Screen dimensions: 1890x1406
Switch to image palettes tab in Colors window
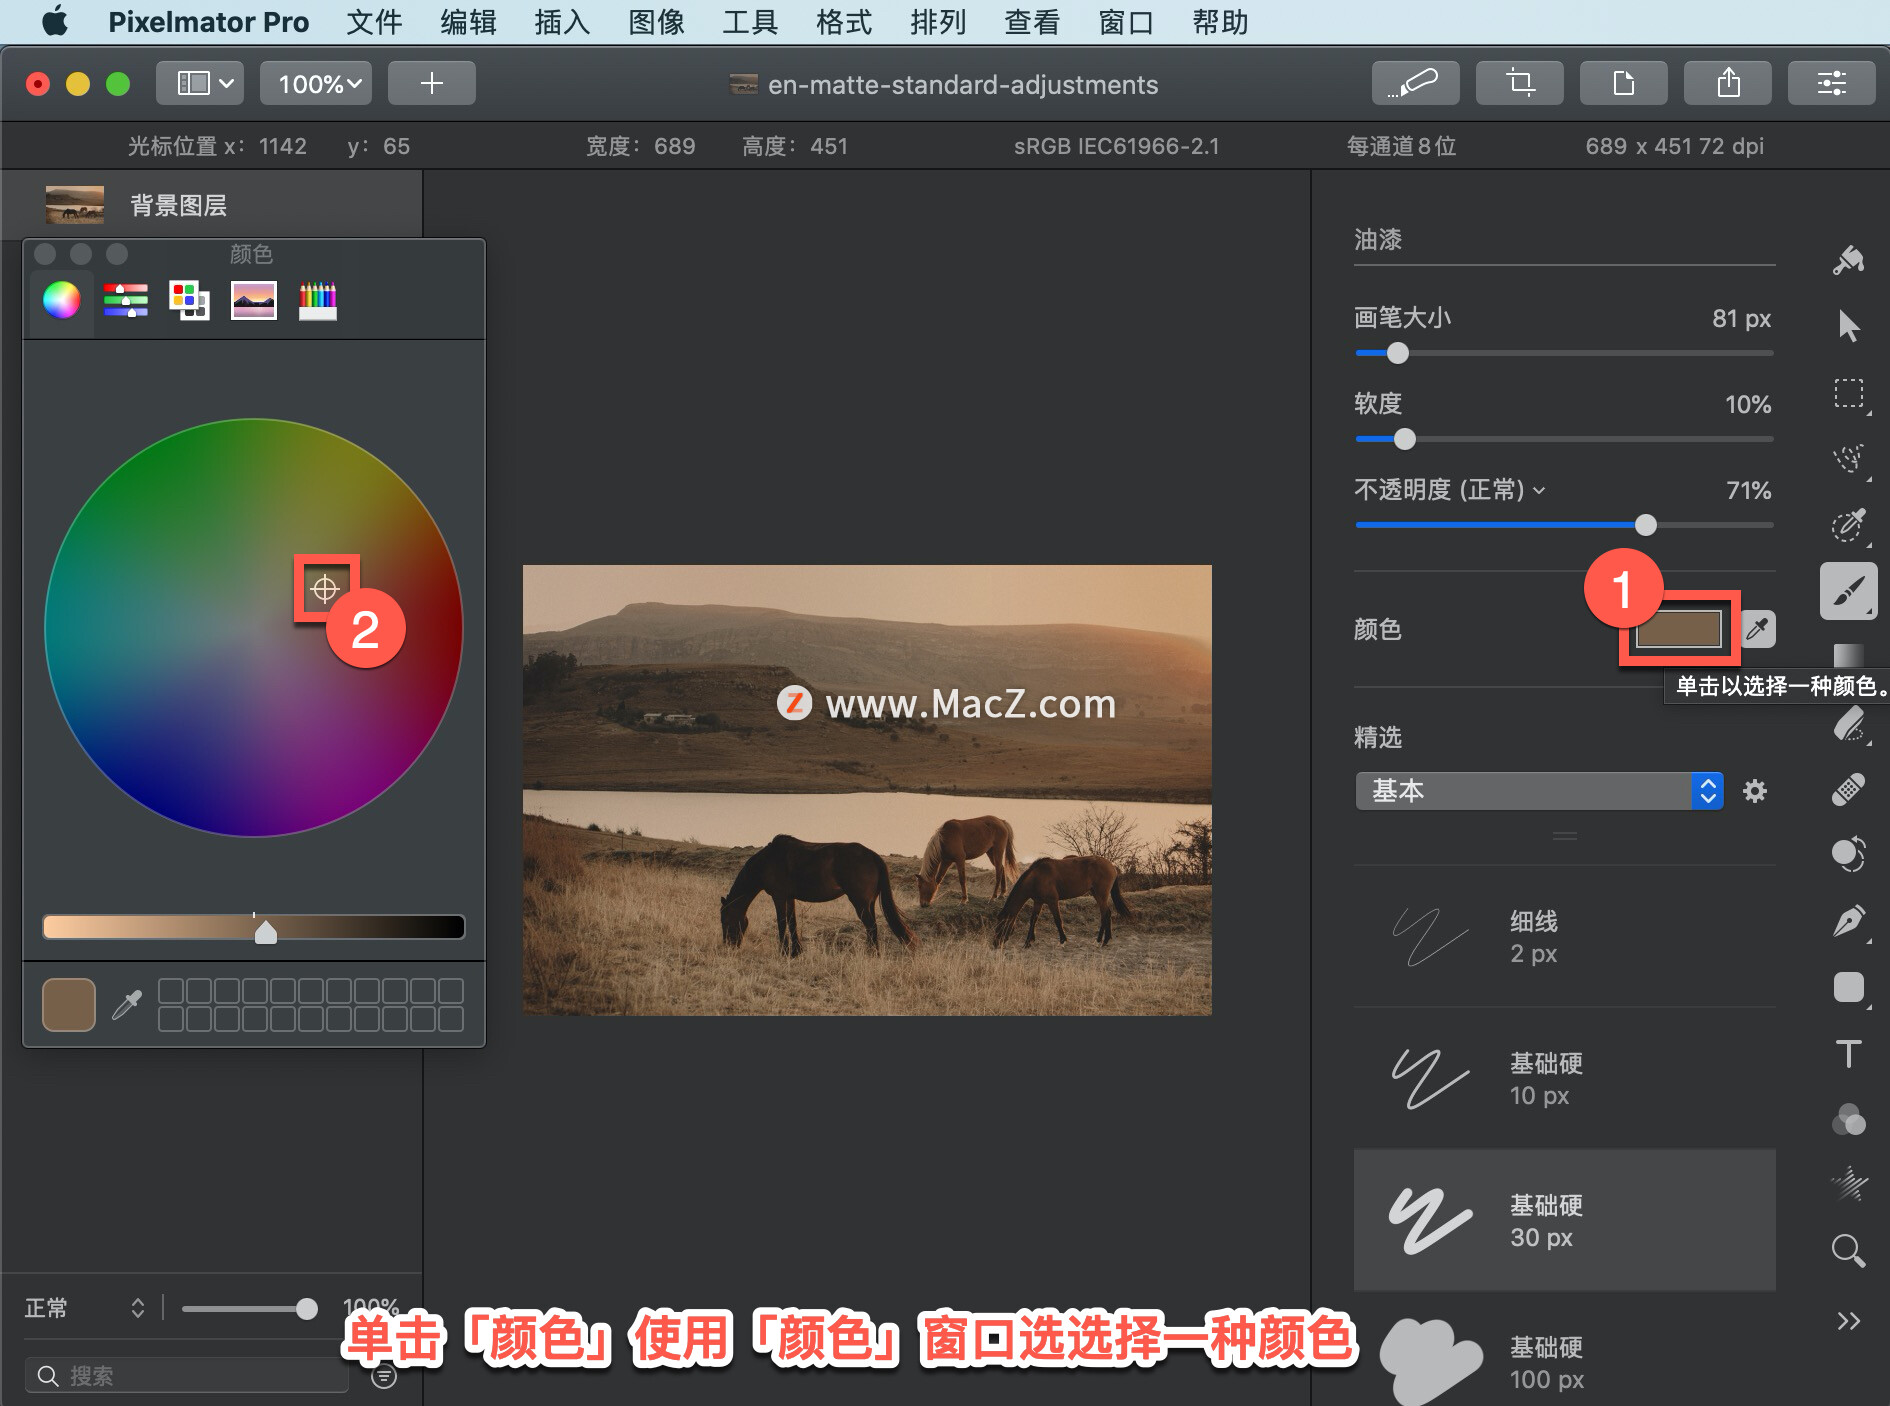click(254, 300)
